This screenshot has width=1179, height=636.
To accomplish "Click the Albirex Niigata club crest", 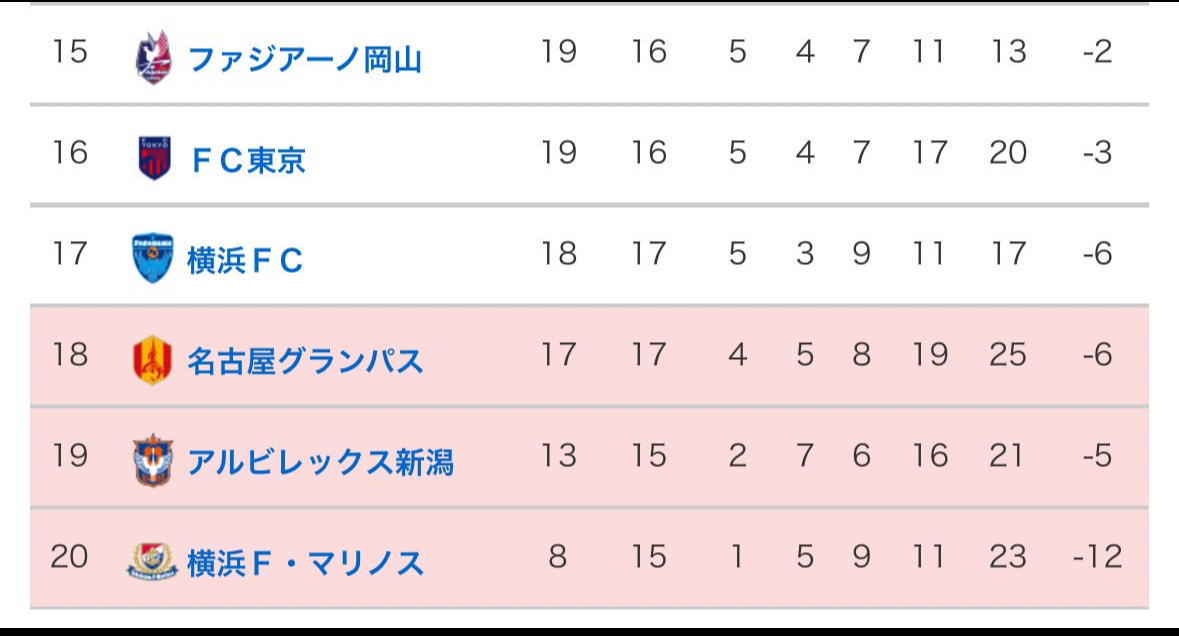I will coord(153,459).
